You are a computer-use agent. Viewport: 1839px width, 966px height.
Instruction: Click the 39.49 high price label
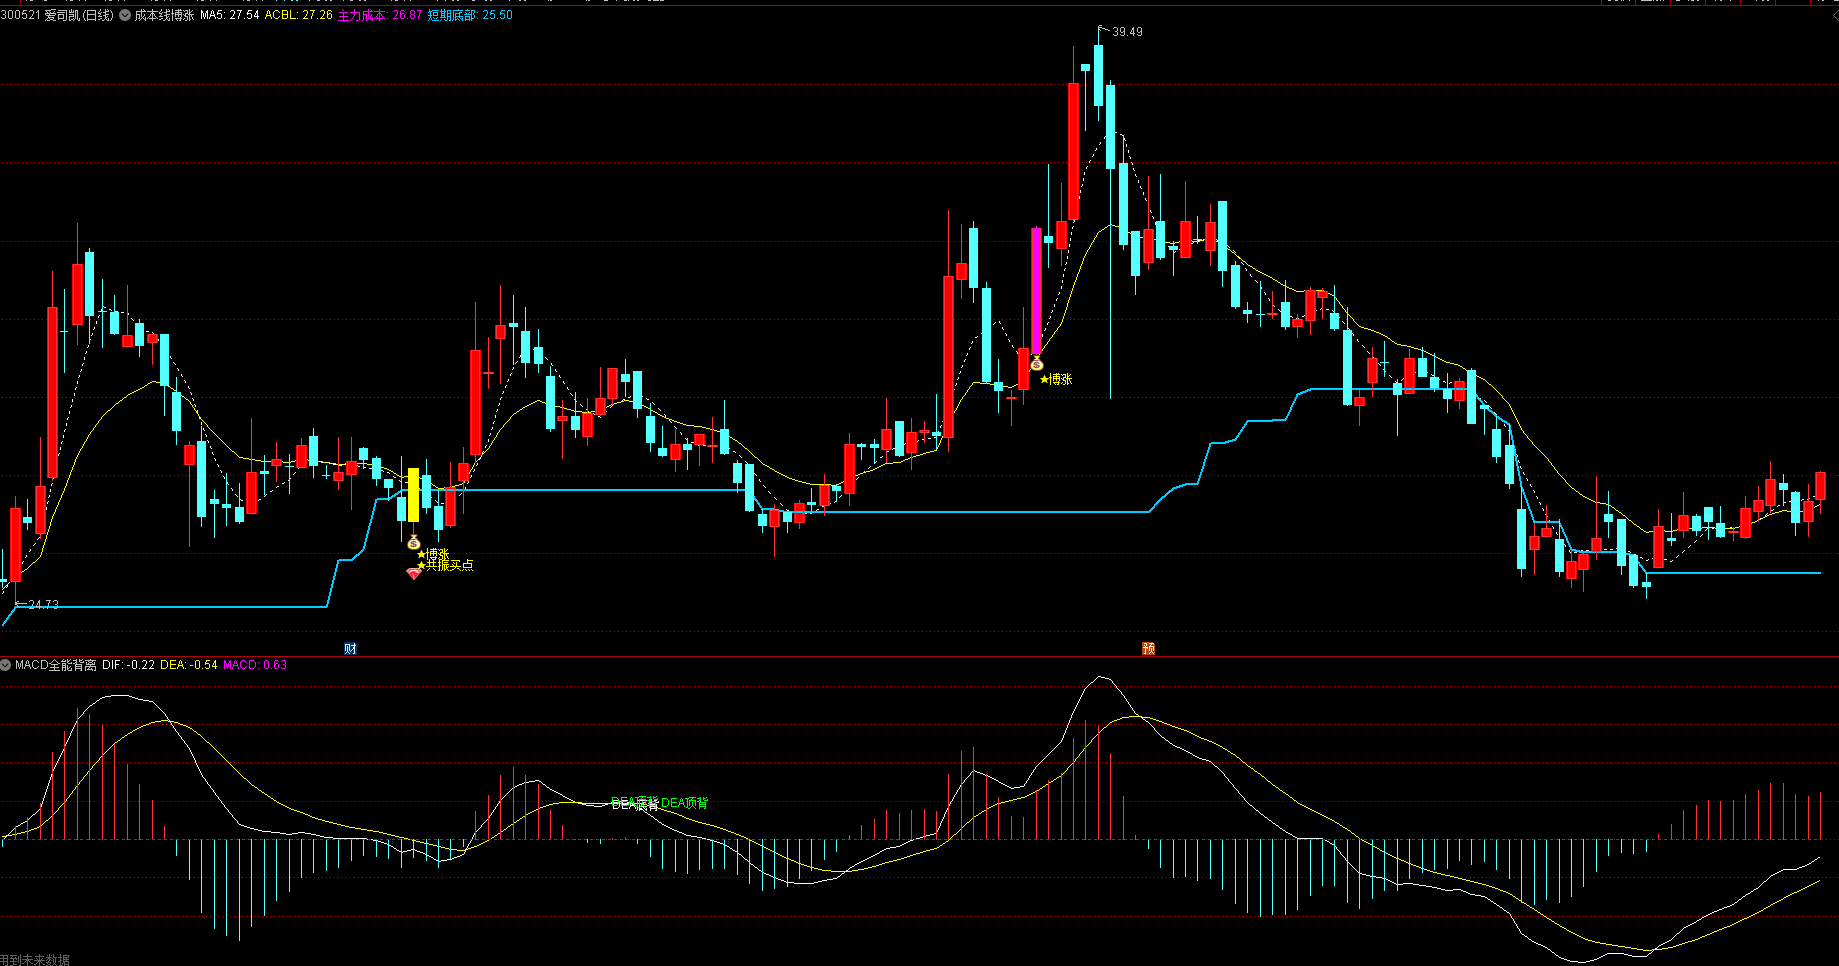click(x=1127, y=32)
